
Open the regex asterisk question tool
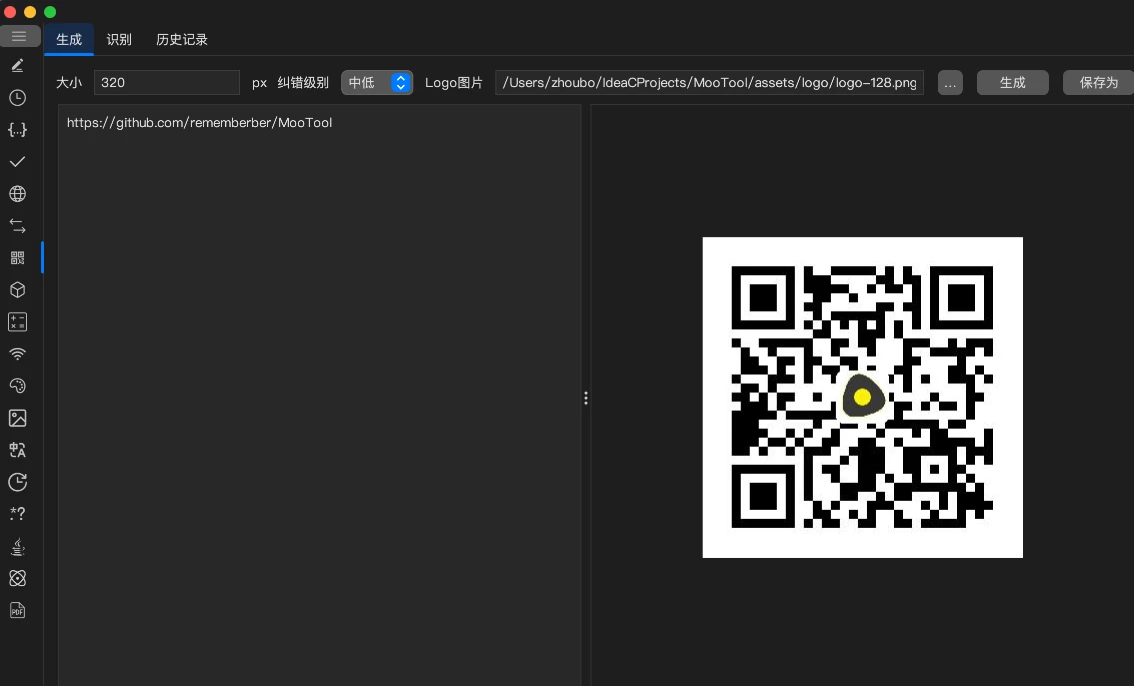(x=17, y=514)
